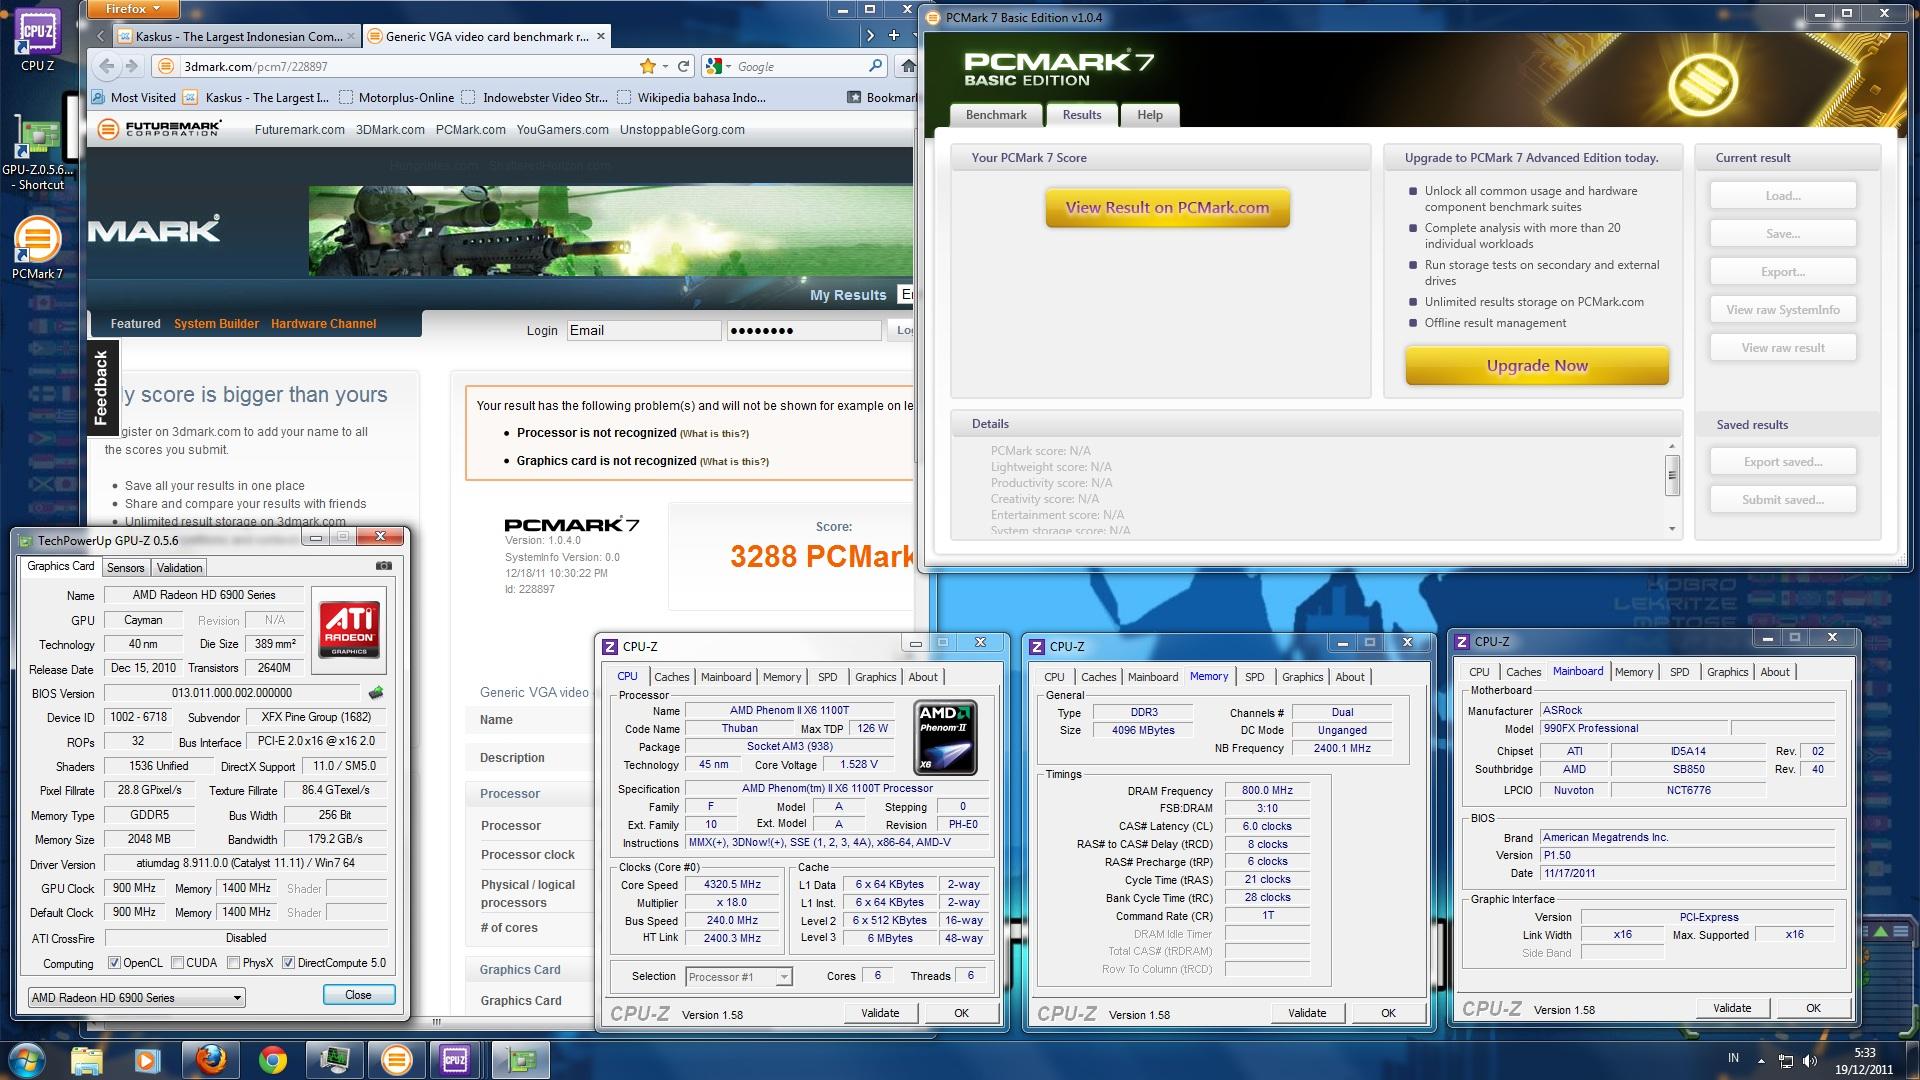Open Windows Start menu
Screen dimensions: 1920x1080
click(26, 1059)
